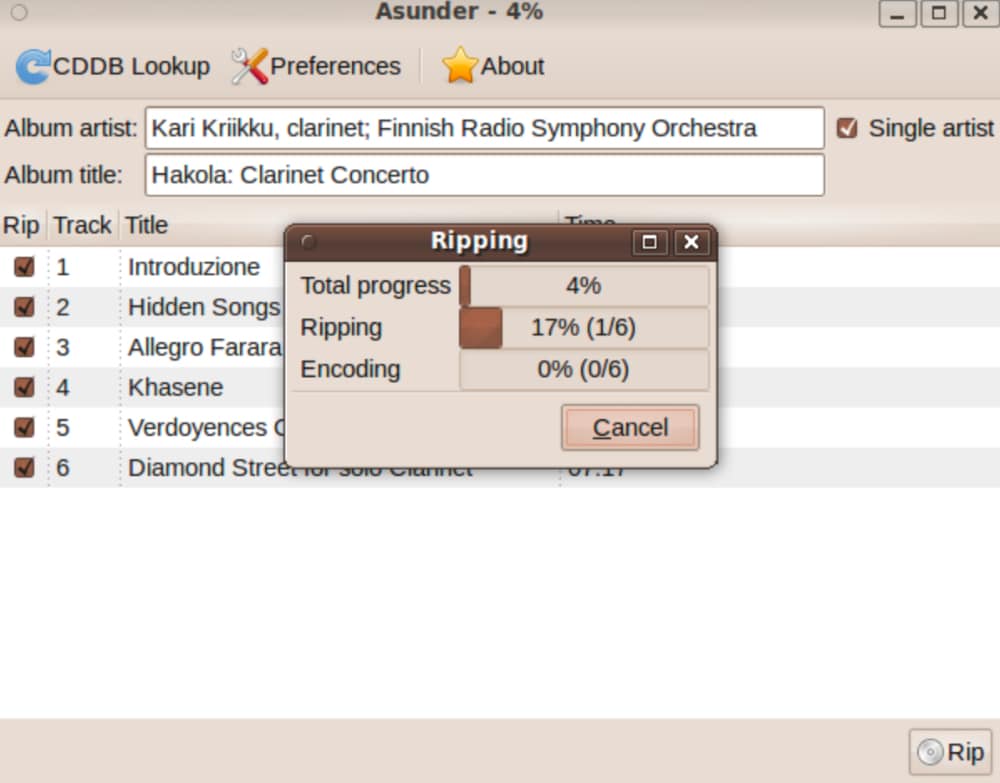
Task: Toggle rip checkbox for track 6 Diamond Street
Action: [x=24, y=467]
